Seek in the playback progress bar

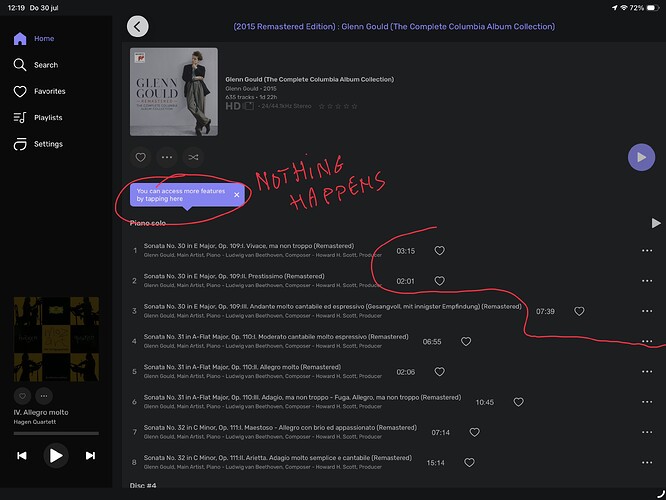(56, 433)
